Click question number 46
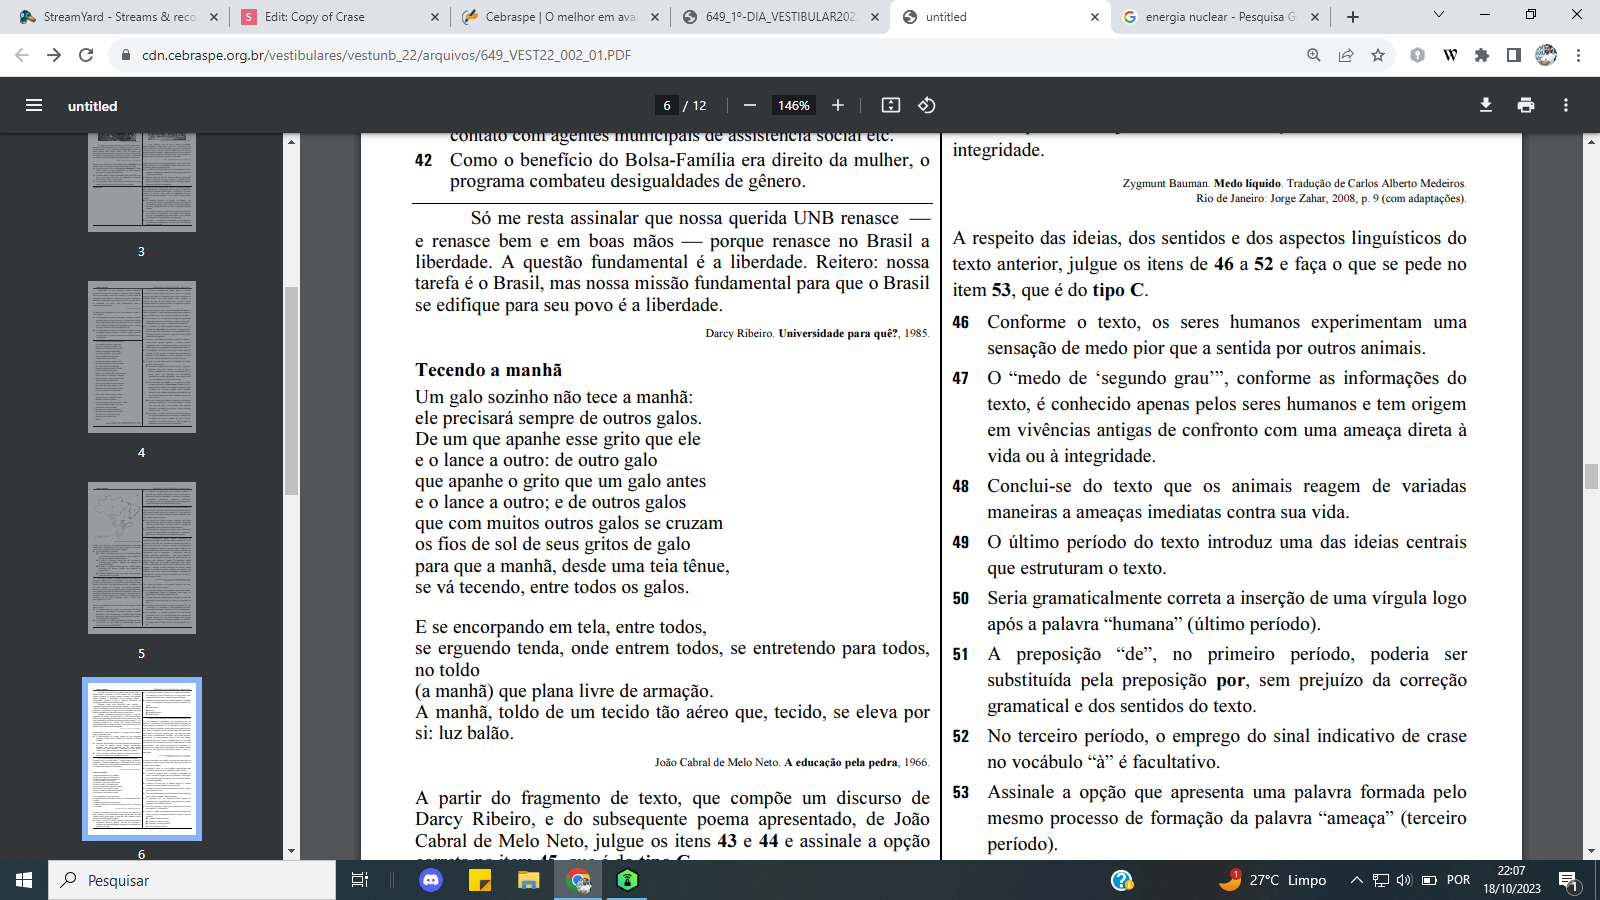Image resolution: width=1600 pixels, height=900 pixels. coord(961,322)
